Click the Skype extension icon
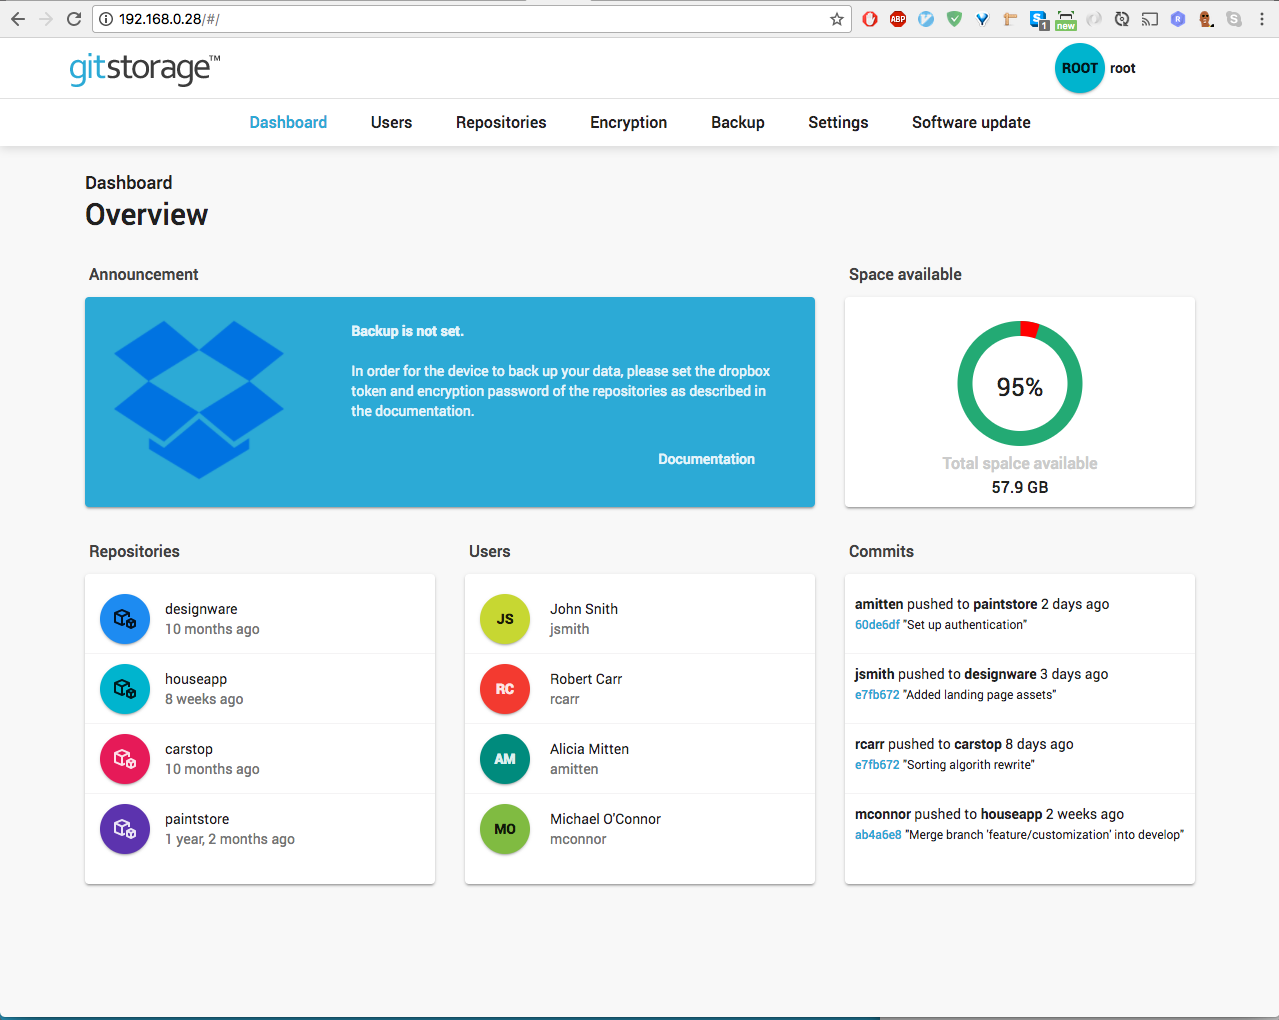Screen dimensions: 1279x1020 click(x=1234, y=18)
